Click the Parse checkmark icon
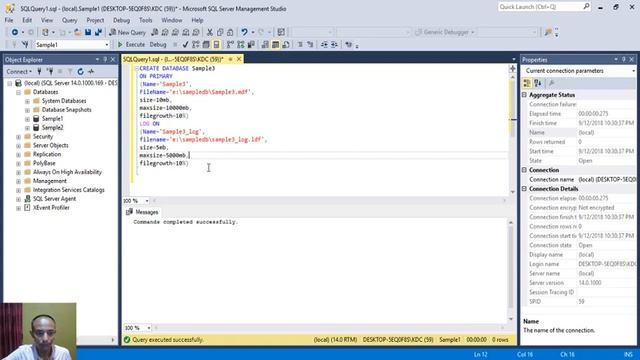640x360 pixels. [x=185, y=44]
